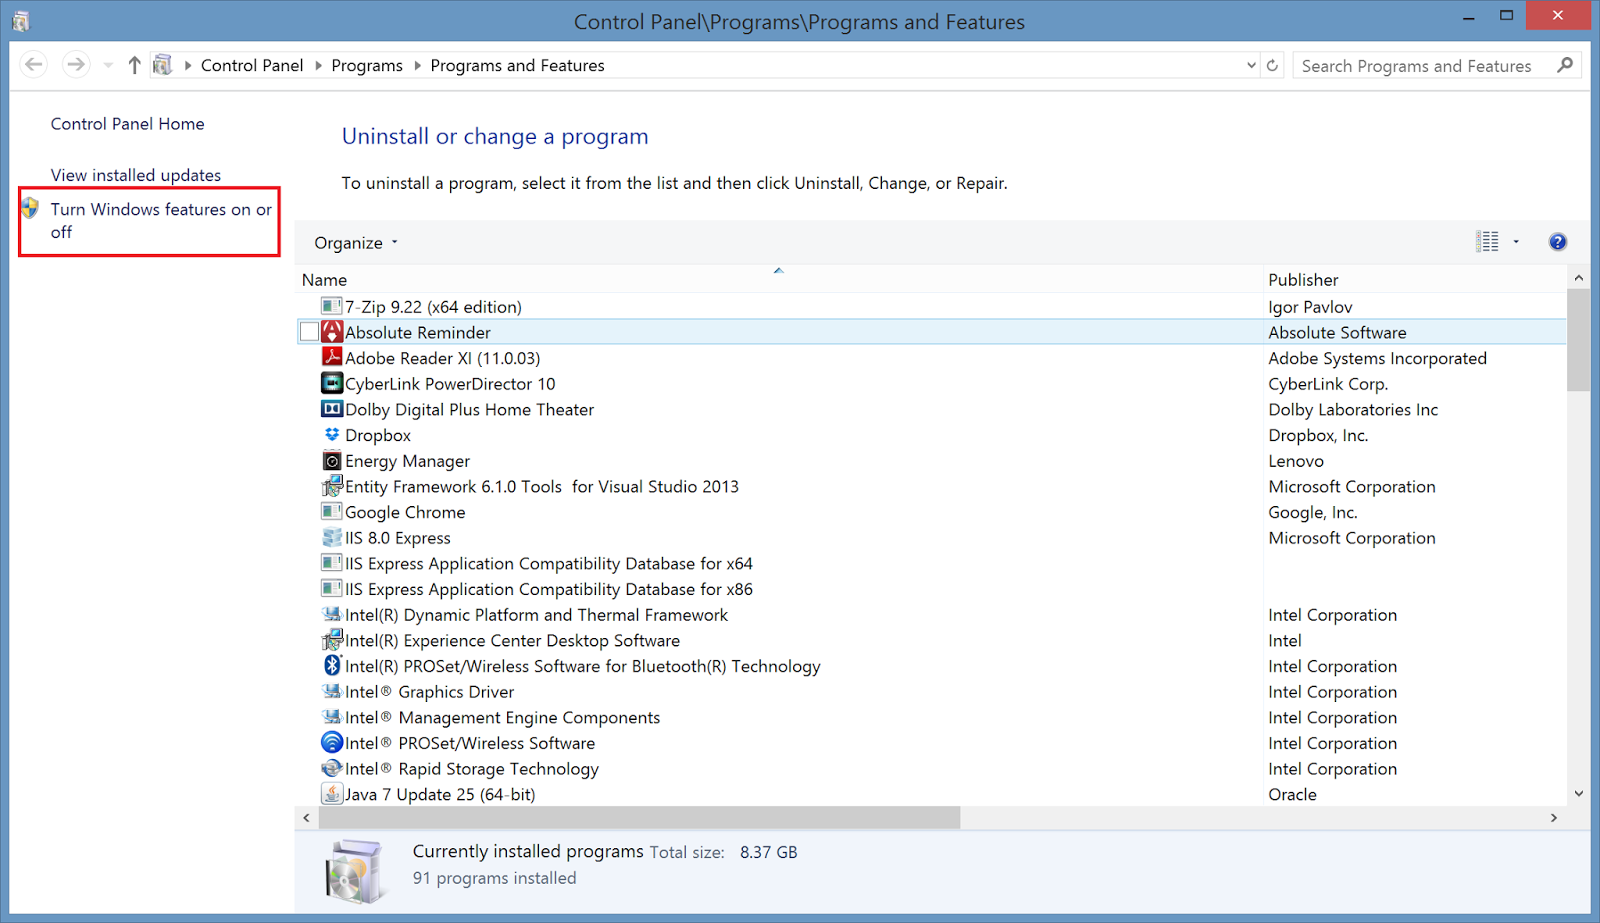Go back with the back arrow
1600x923 pixels.
(x=34, y=65)
